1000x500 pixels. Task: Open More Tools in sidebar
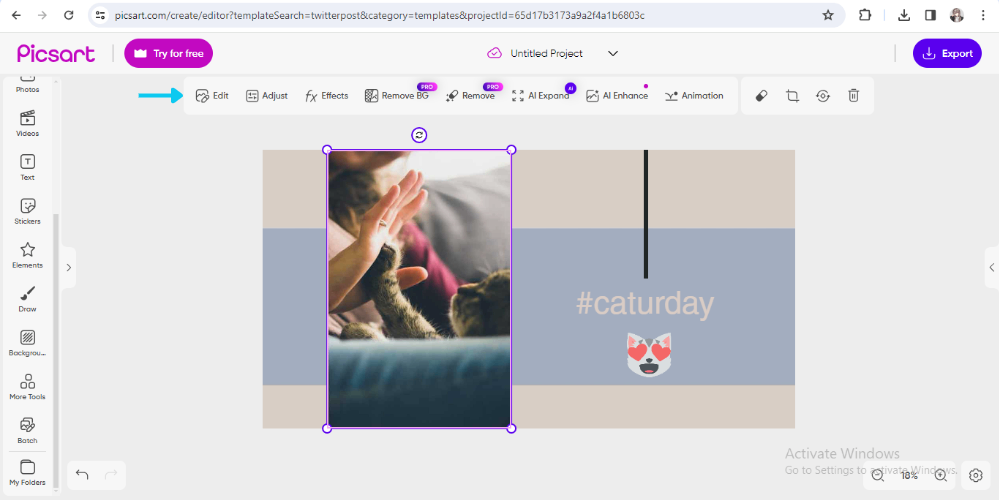click(27, 387)
